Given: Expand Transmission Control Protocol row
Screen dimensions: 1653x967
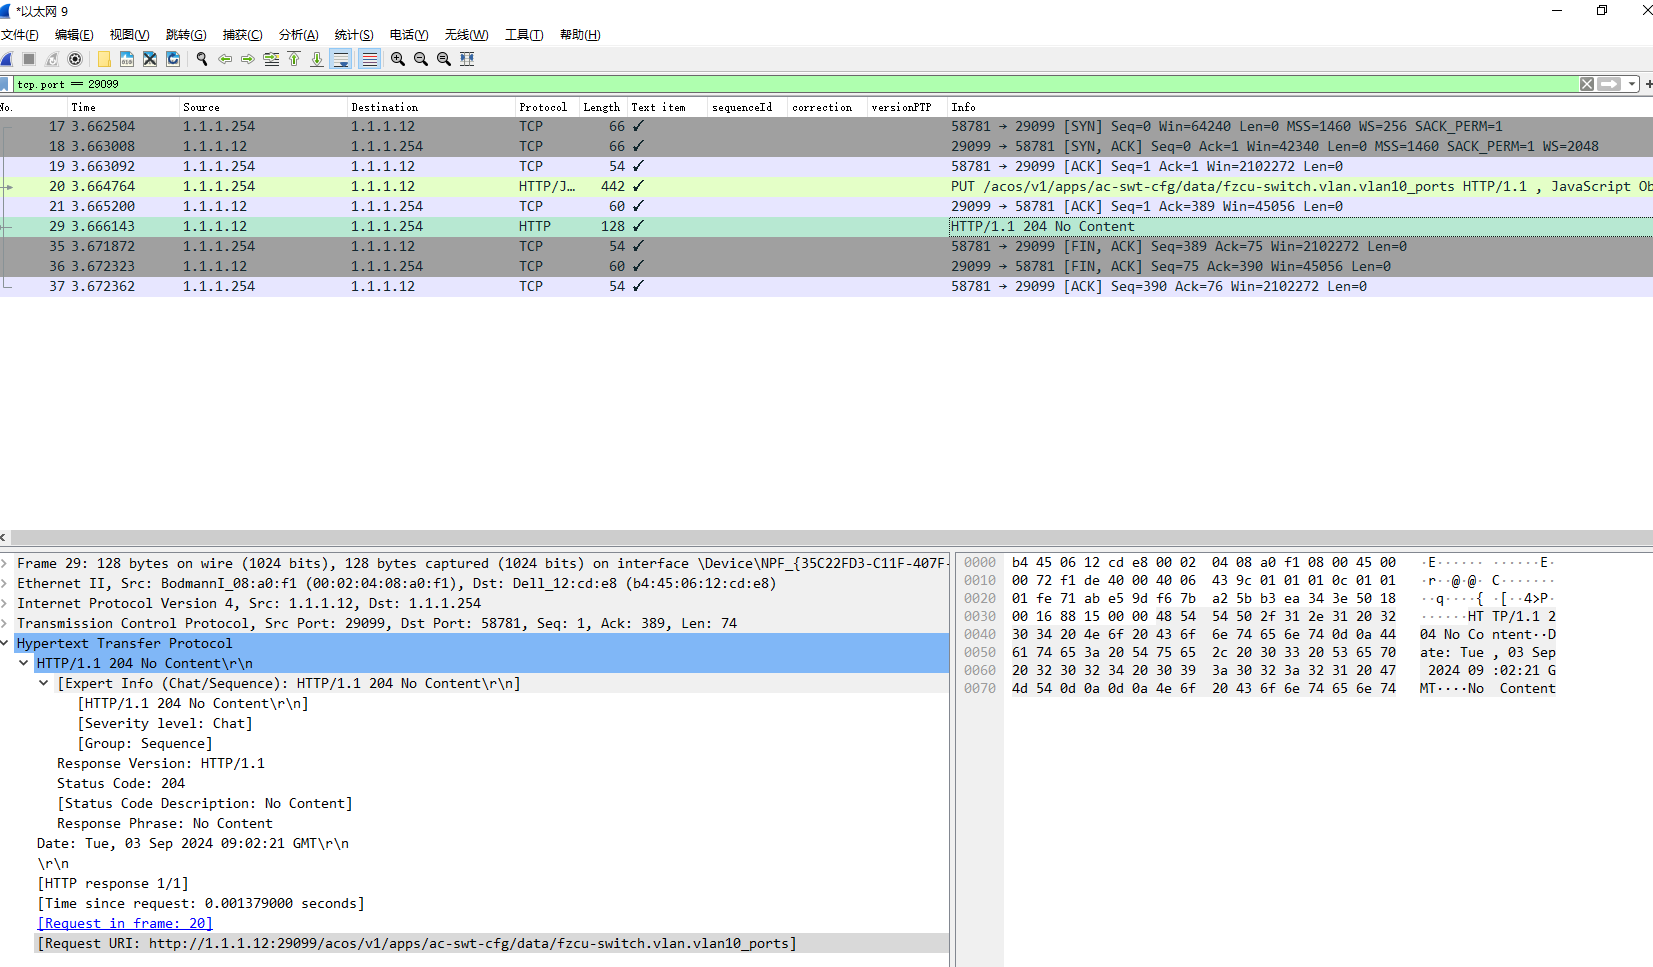Looking at the screenshot, I should (6, 624).
